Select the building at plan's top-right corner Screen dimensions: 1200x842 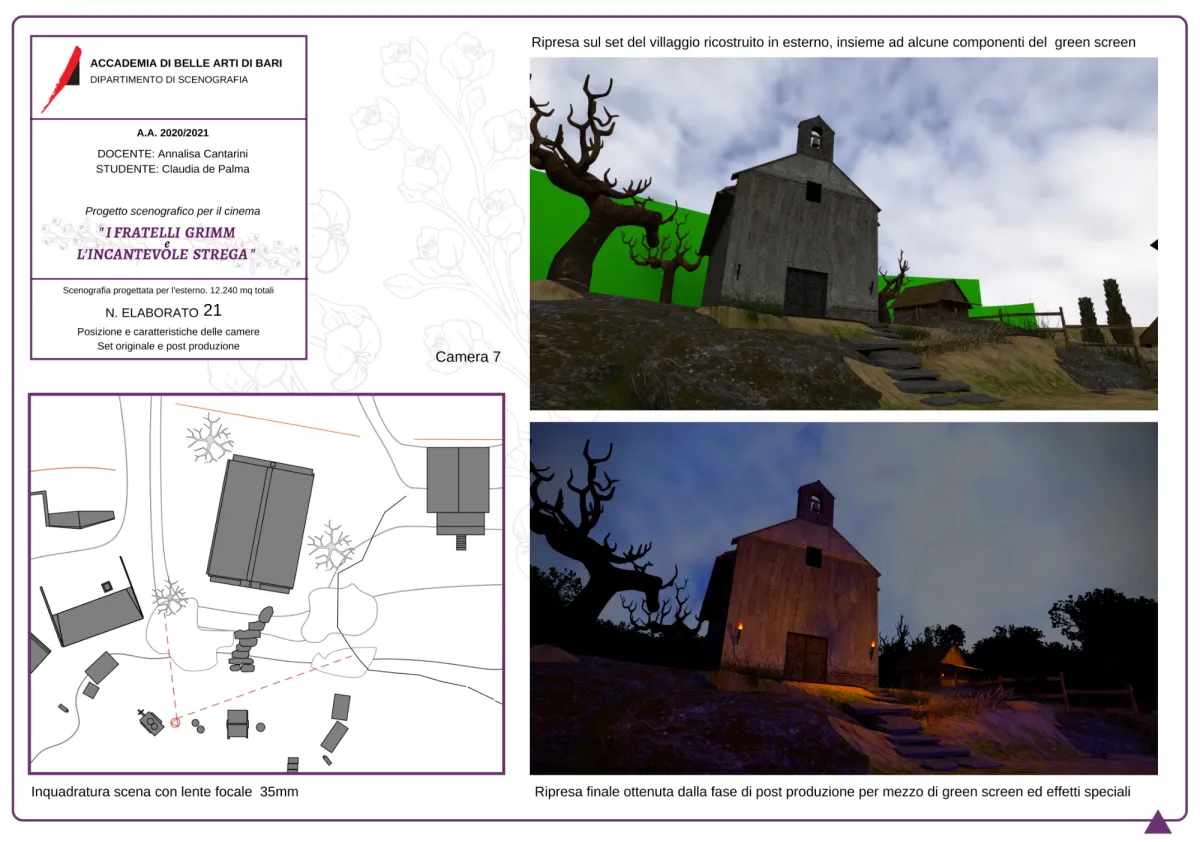click(x=458, y=480)
